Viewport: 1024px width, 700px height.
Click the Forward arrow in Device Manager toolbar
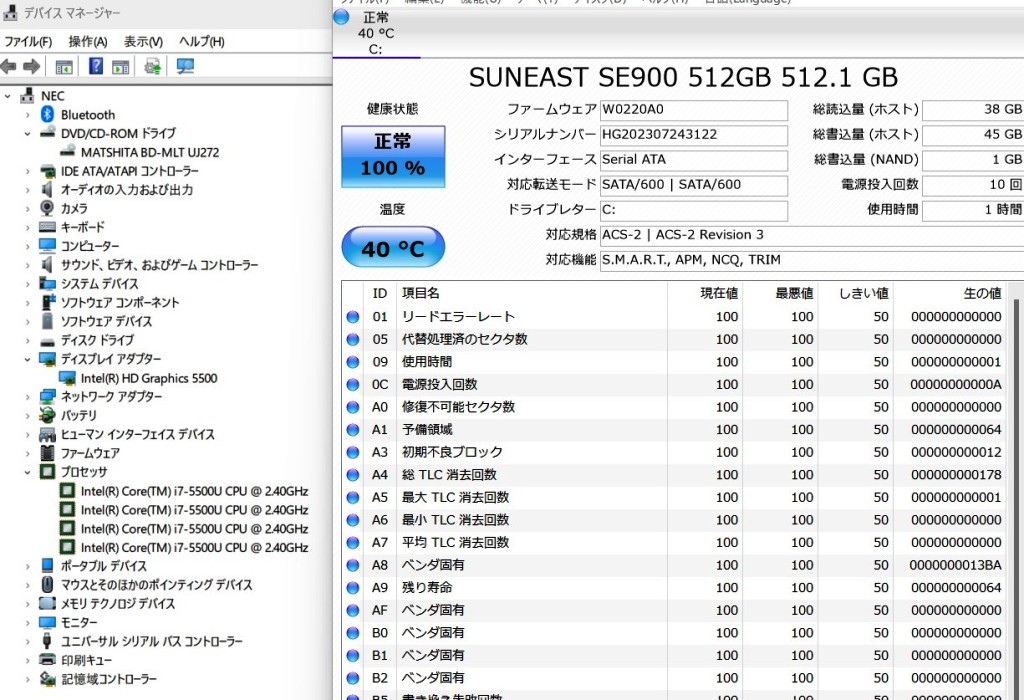31,66
